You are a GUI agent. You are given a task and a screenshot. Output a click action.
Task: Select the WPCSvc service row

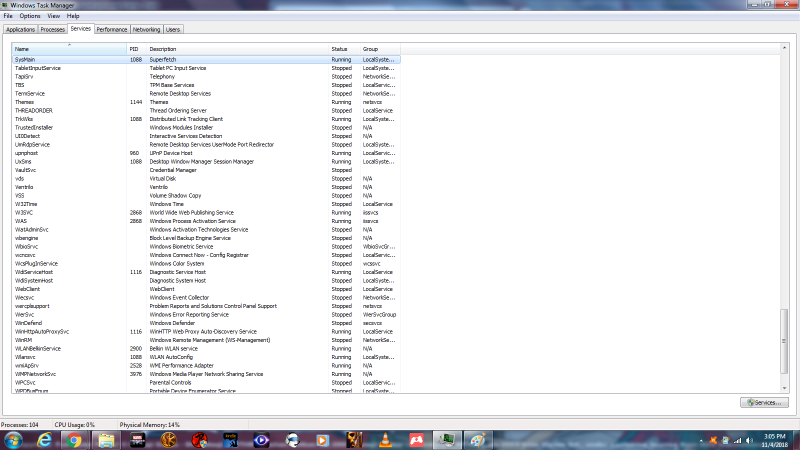(x=206, y=383)
